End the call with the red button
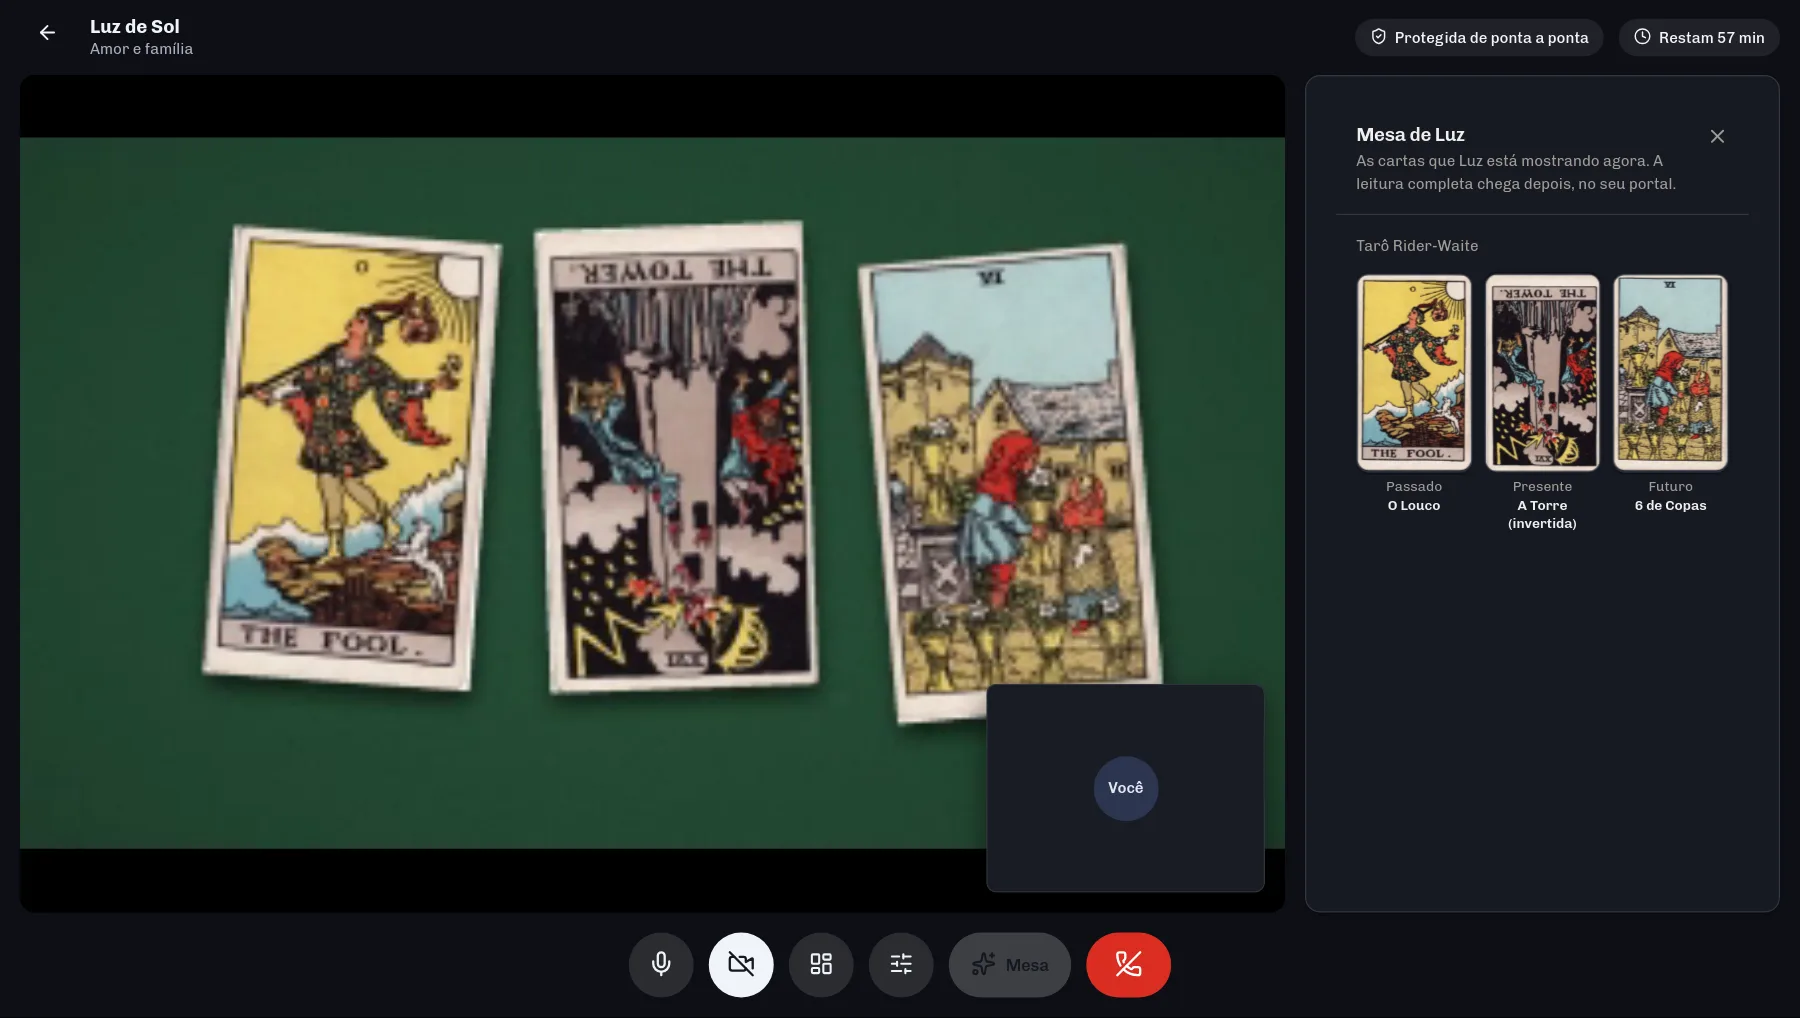This screenshot has height=1018, width=1800. click(x=1129, y=965)
